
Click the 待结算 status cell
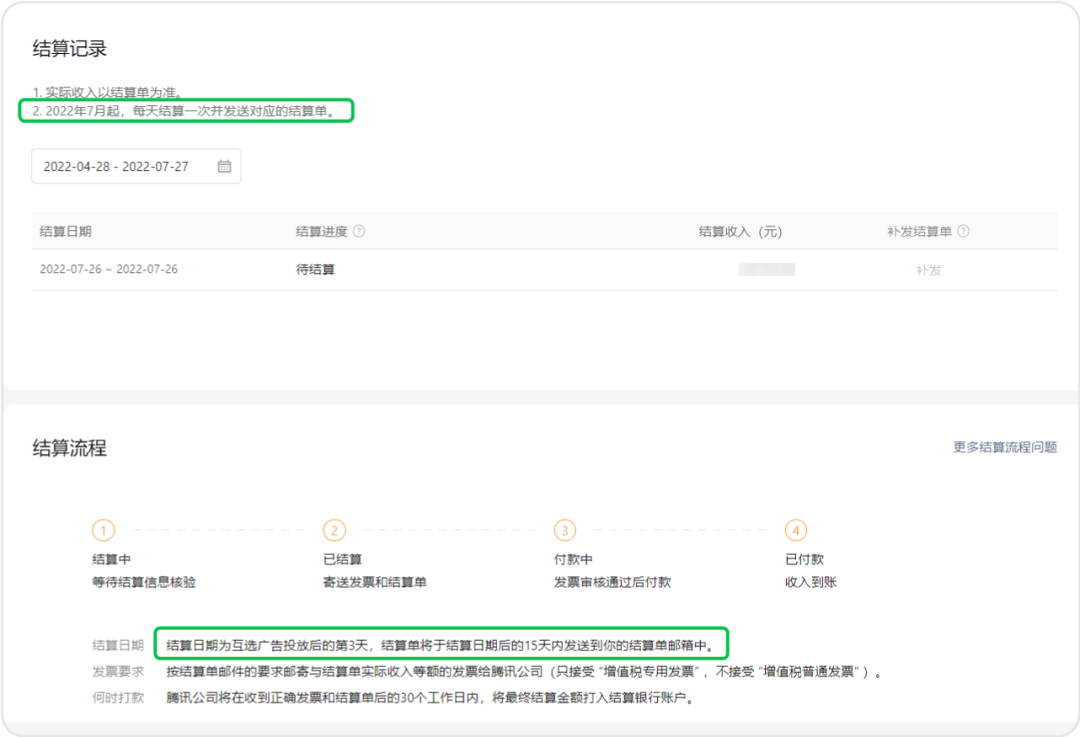[315, 269]
